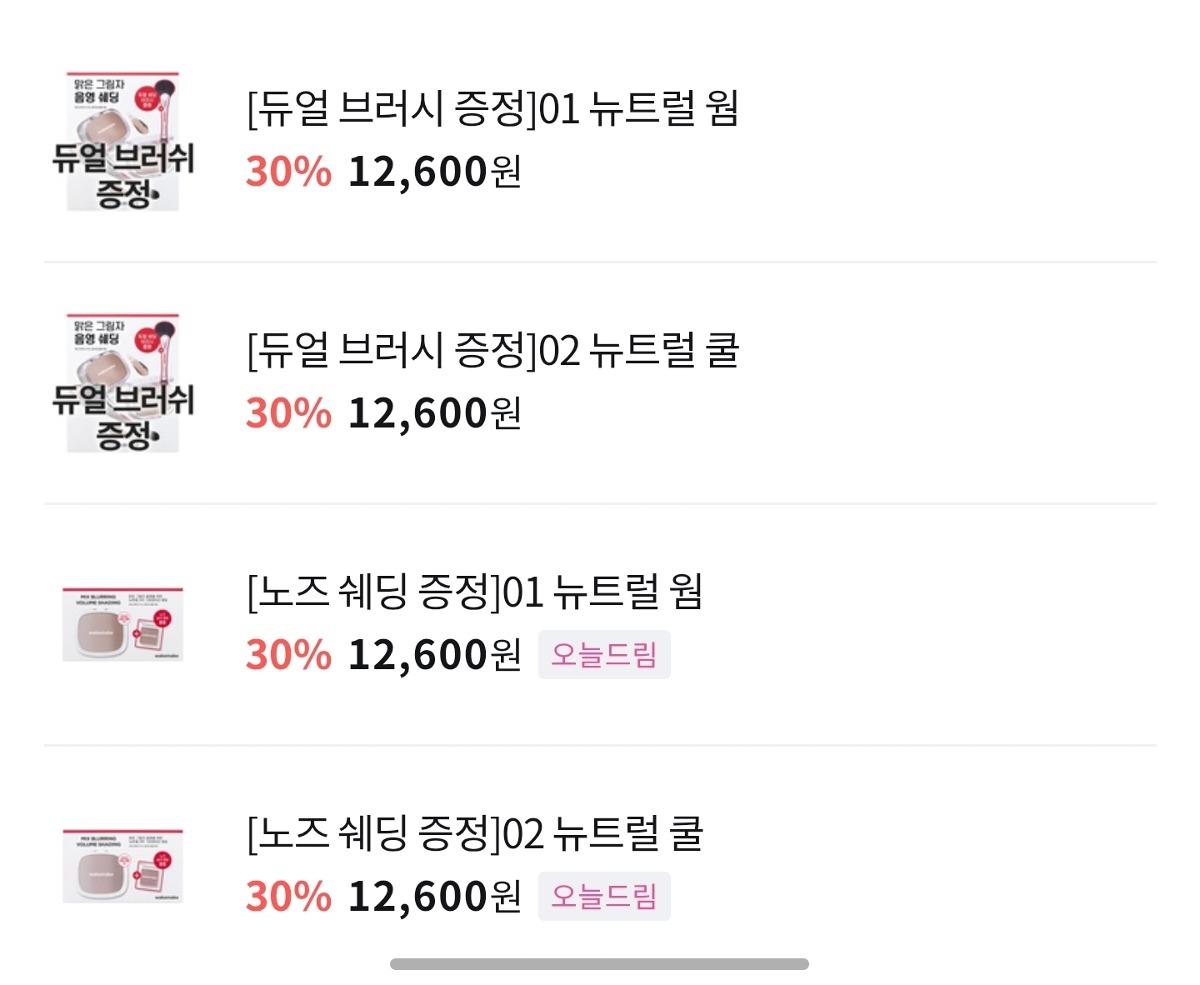Tap the 12,600원 price of dual brush 01
Image resolution: width=1200 pixels, height=985 pixels.
[x=434, y=172]
